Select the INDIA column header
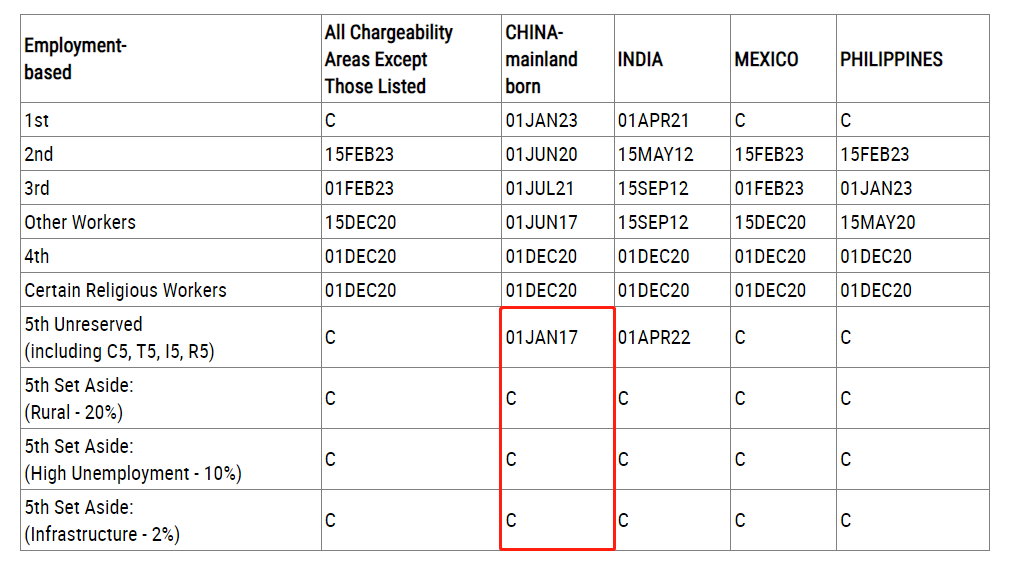The width and height of the screenshot is (1009, 566). pos(640,59)
